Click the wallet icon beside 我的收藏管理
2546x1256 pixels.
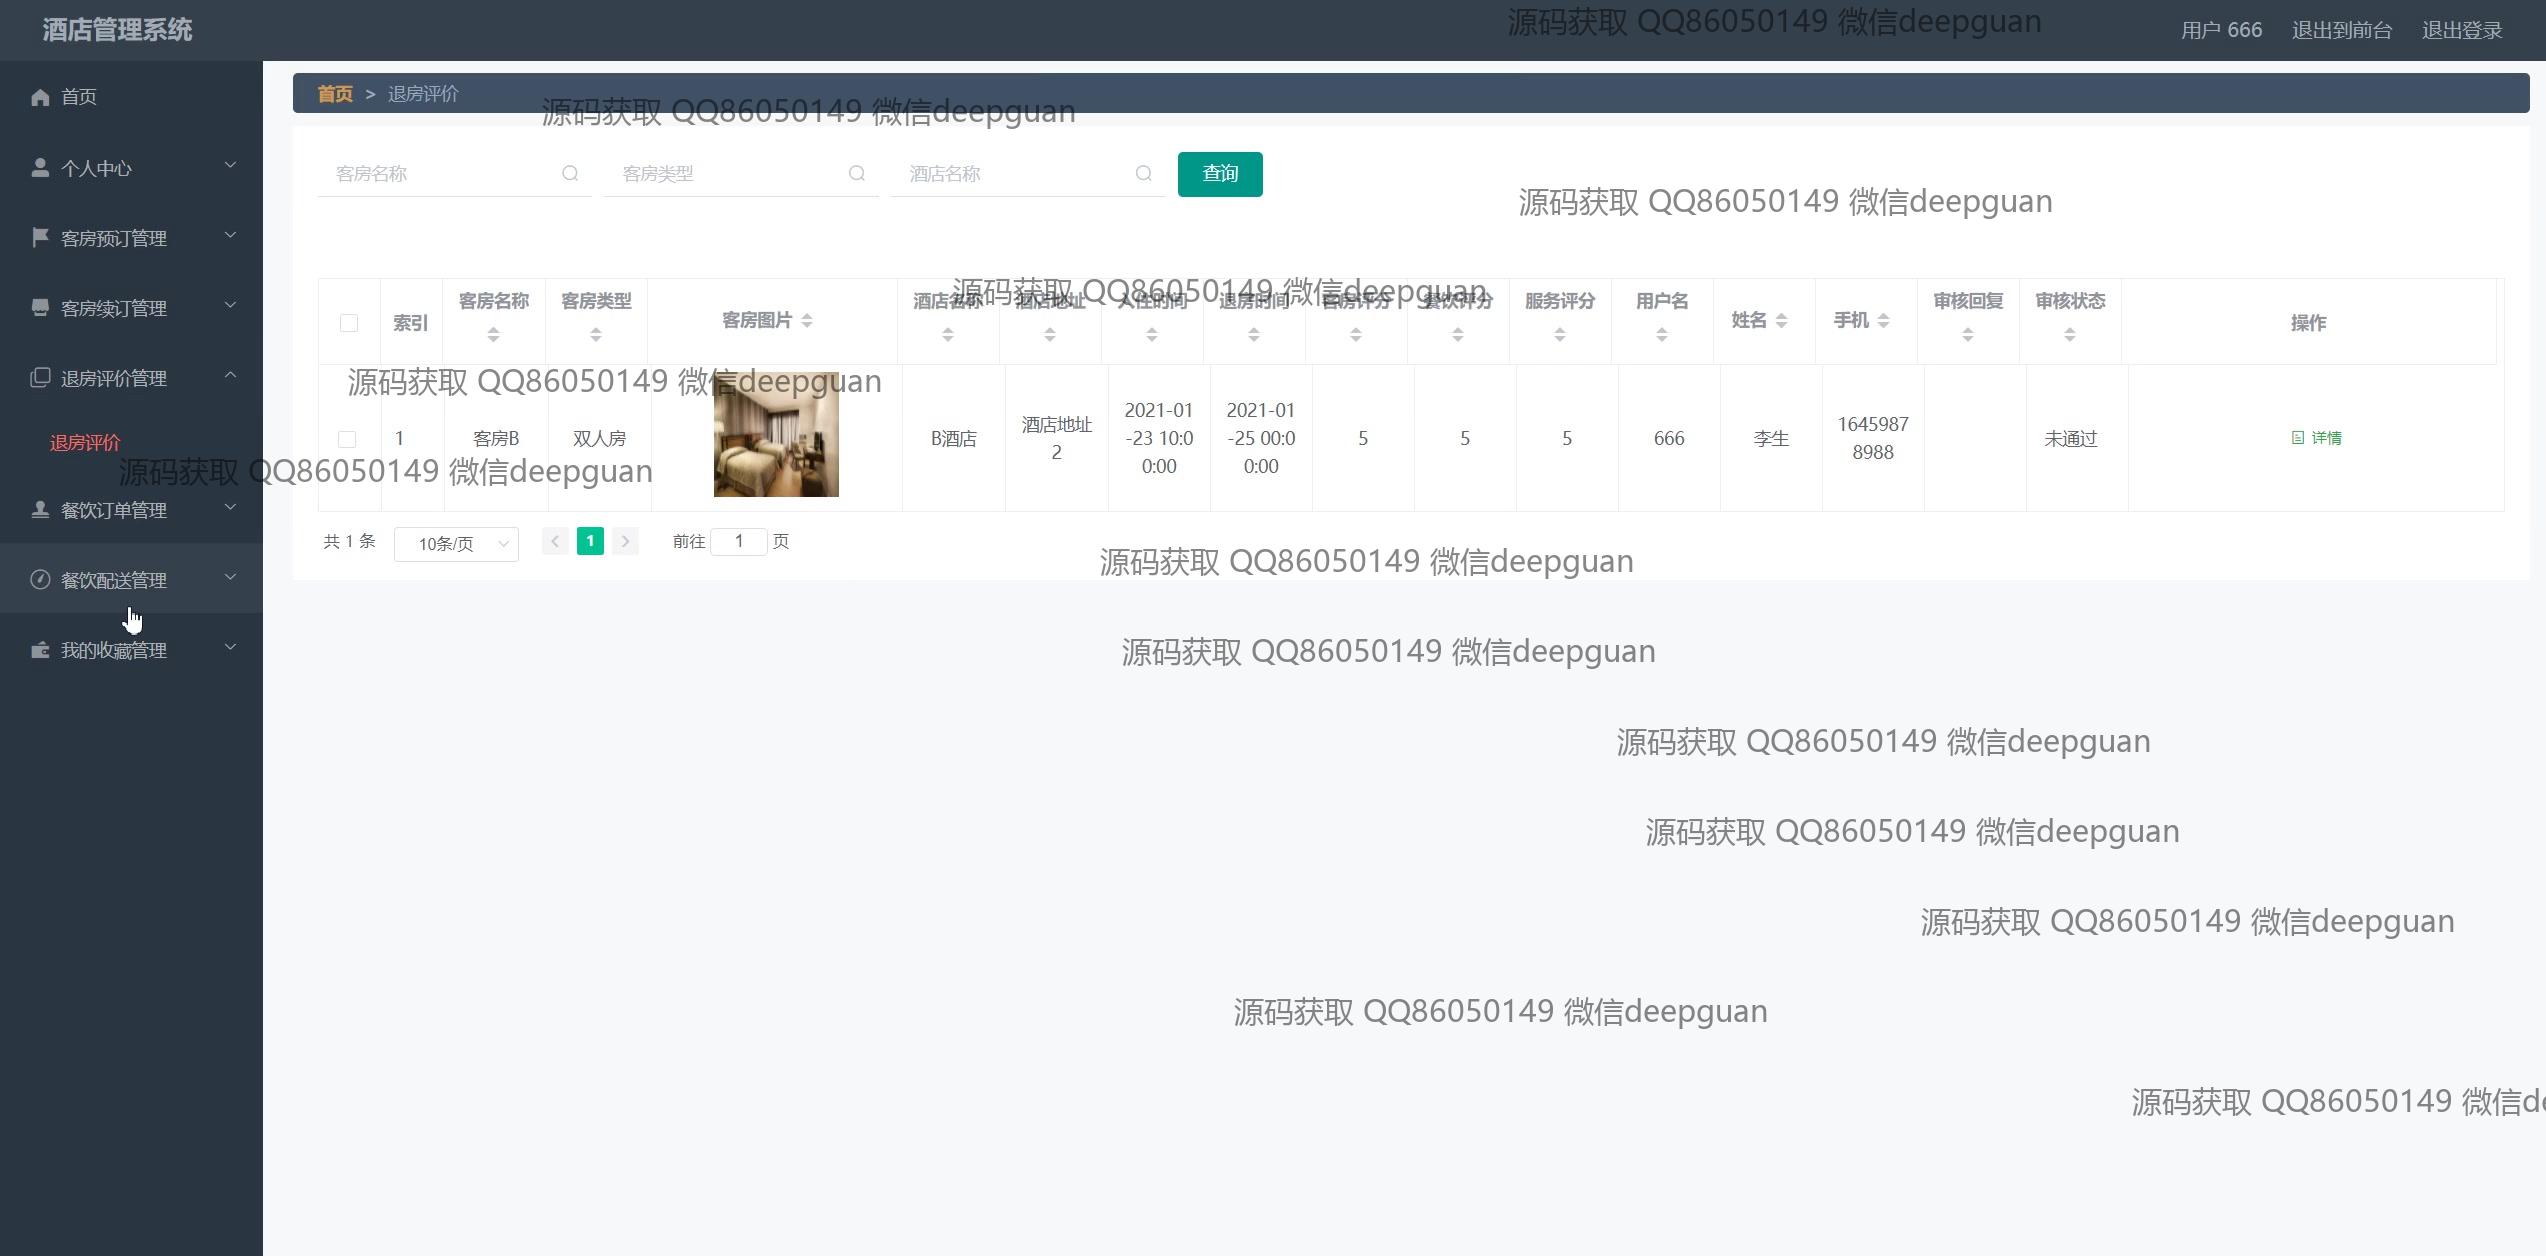(40, 650)
